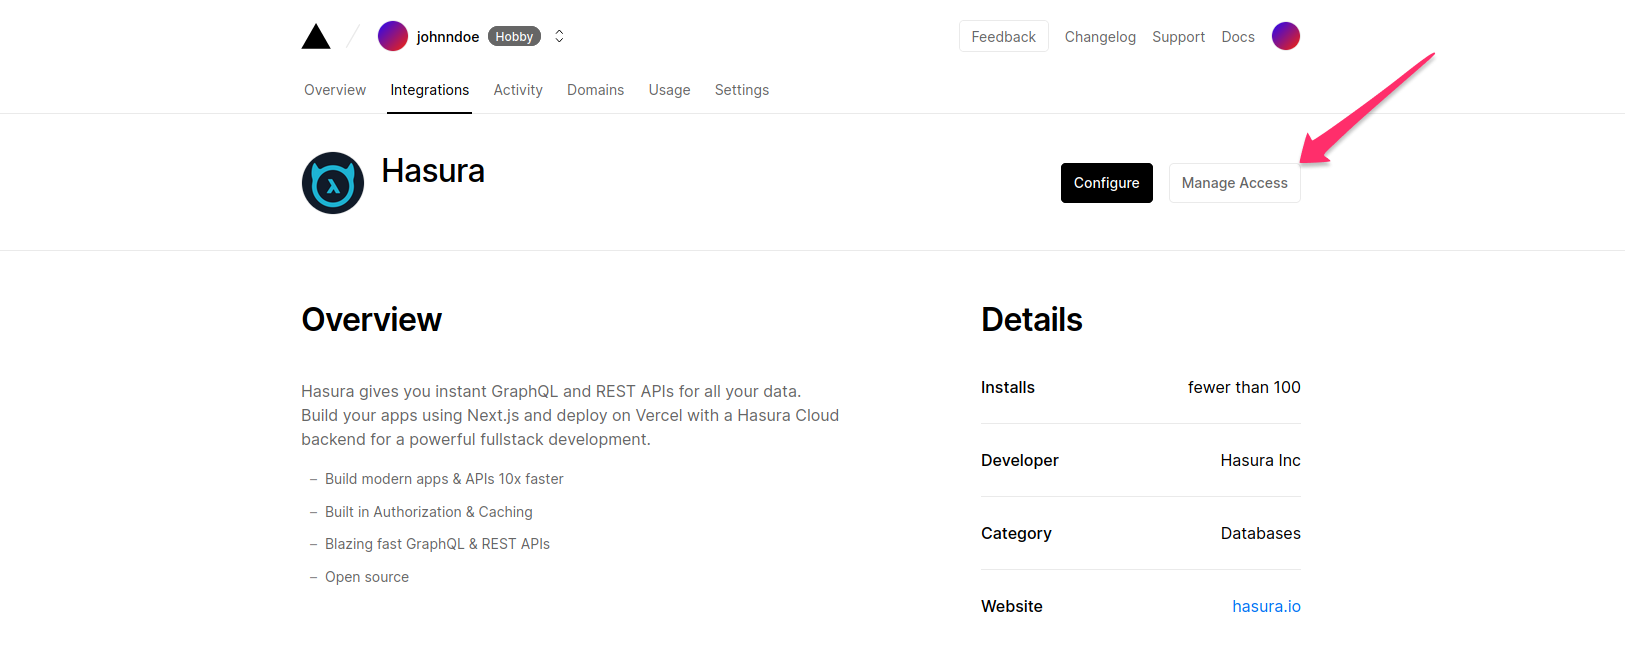1625x653 pixels.
Task: Visit the hasura.io website link
Action: click(1266, 606)
